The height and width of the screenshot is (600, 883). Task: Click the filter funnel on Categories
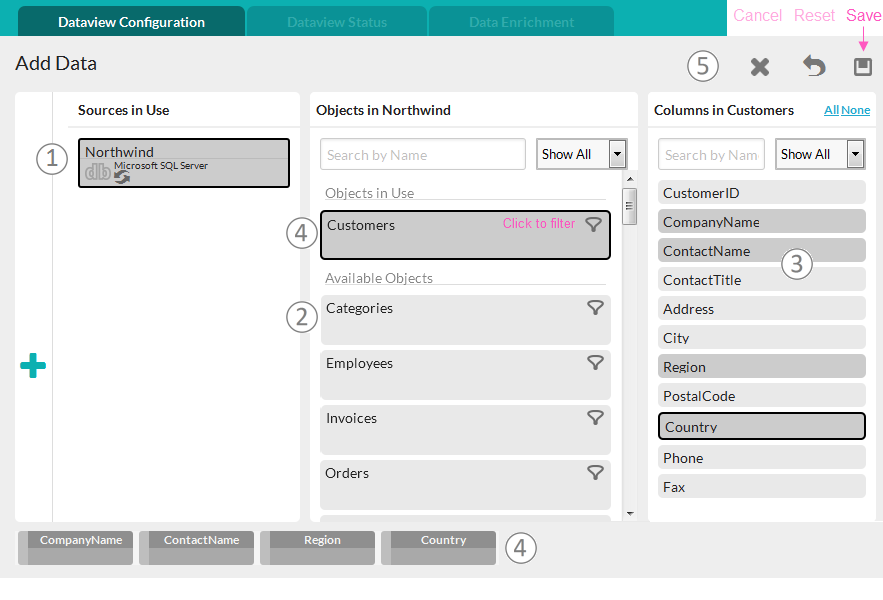coord(595,308)
